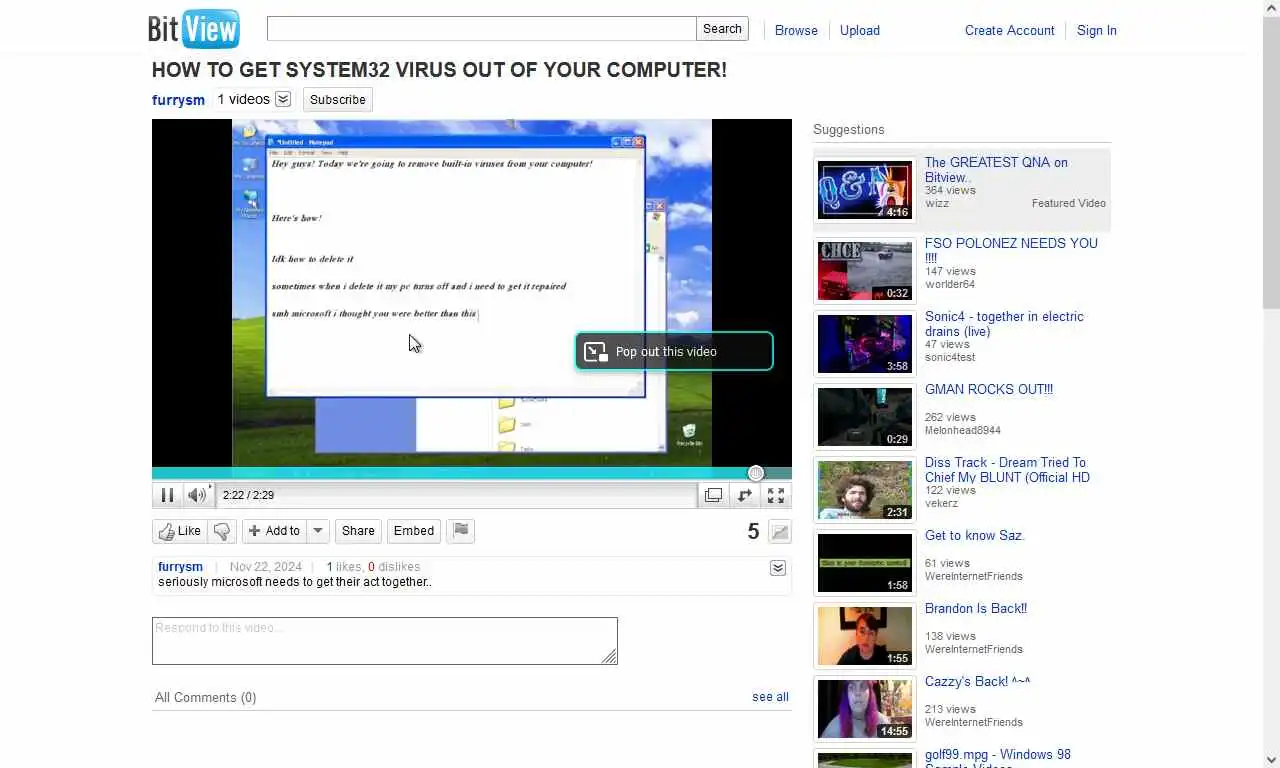Expand the video description

pyautogui.click(x=778, y=568)
